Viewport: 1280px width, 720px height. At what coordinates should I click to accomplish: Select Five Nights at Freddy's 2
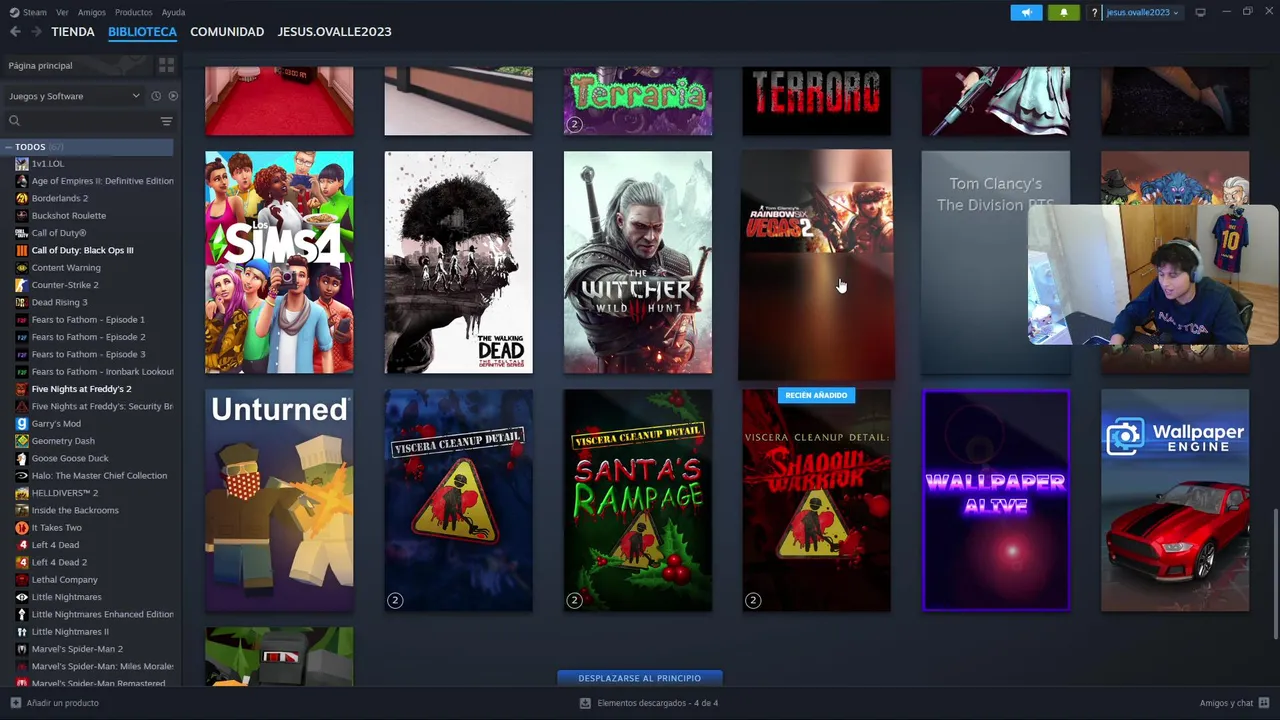point(81,389)
